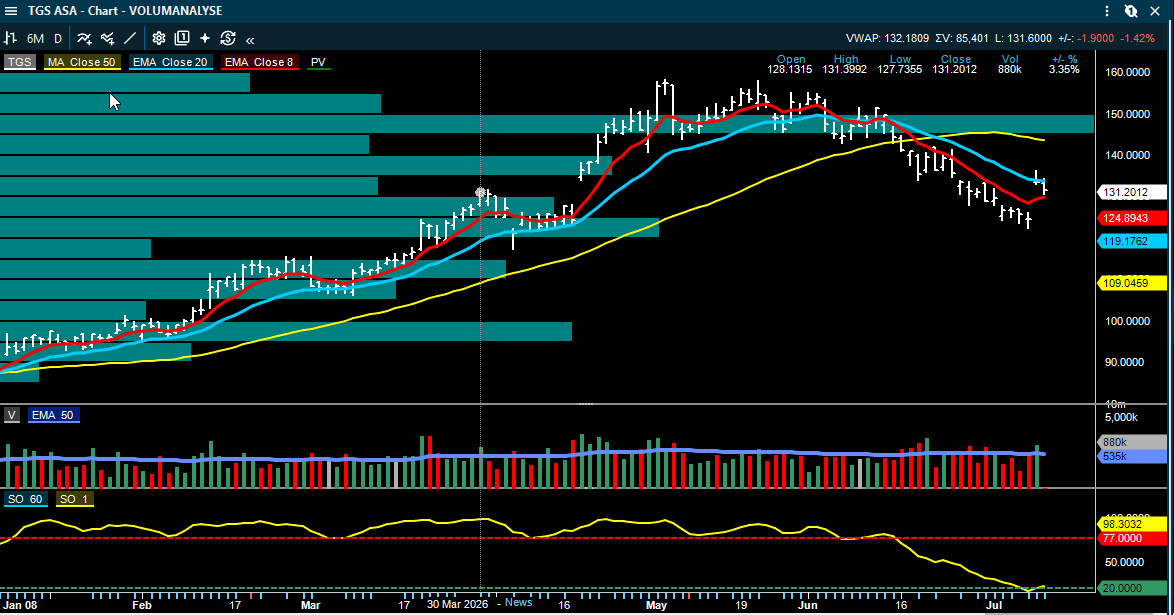Add a new indicator to the chart

[84, 38]
